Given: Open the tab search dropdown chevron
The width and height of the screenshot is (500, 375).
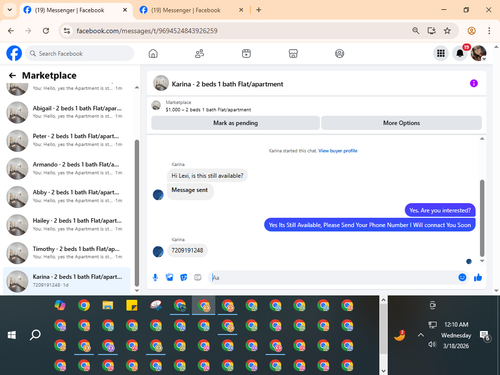Looking at the screenshot, I should pos(10,10).
